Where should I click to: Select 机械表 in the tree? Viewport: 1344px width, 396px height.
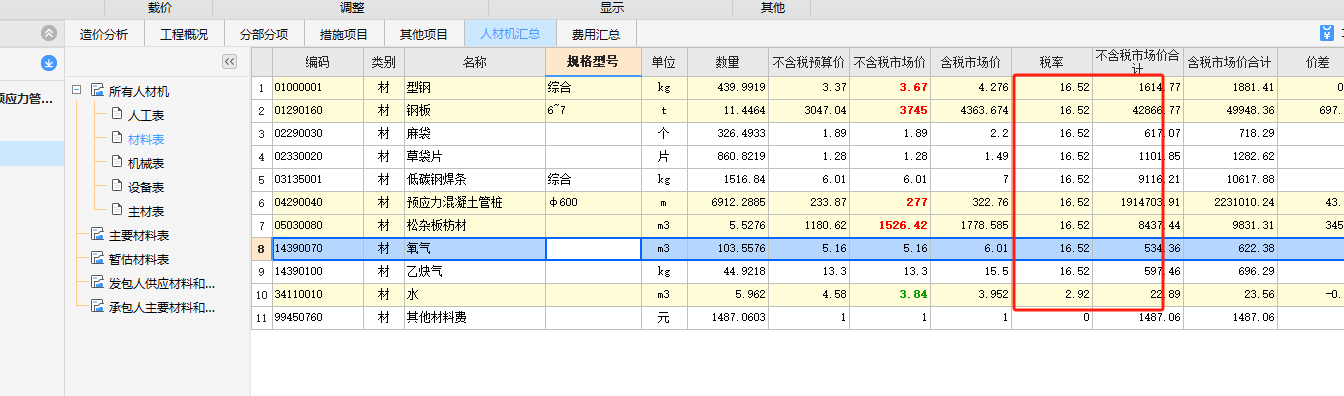(146, 163)
